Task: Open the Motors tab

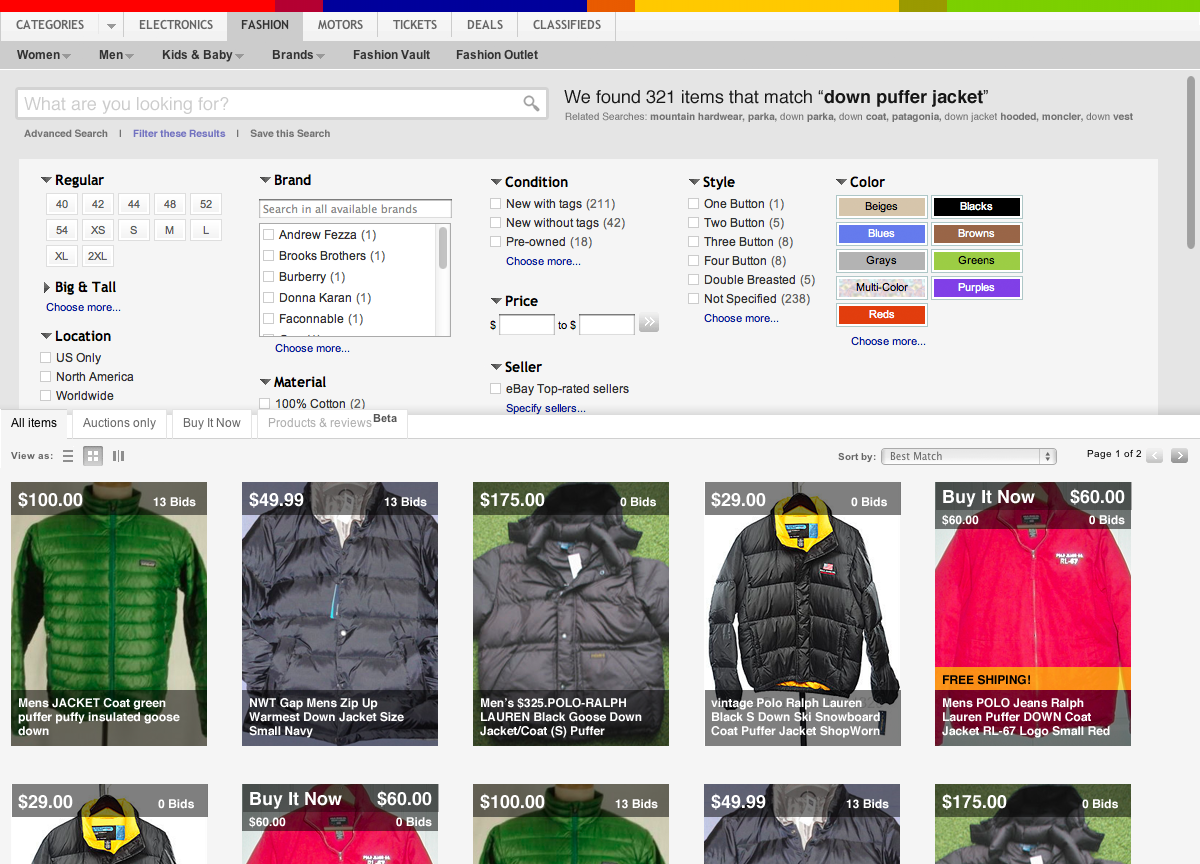Action: click(340, 25)
